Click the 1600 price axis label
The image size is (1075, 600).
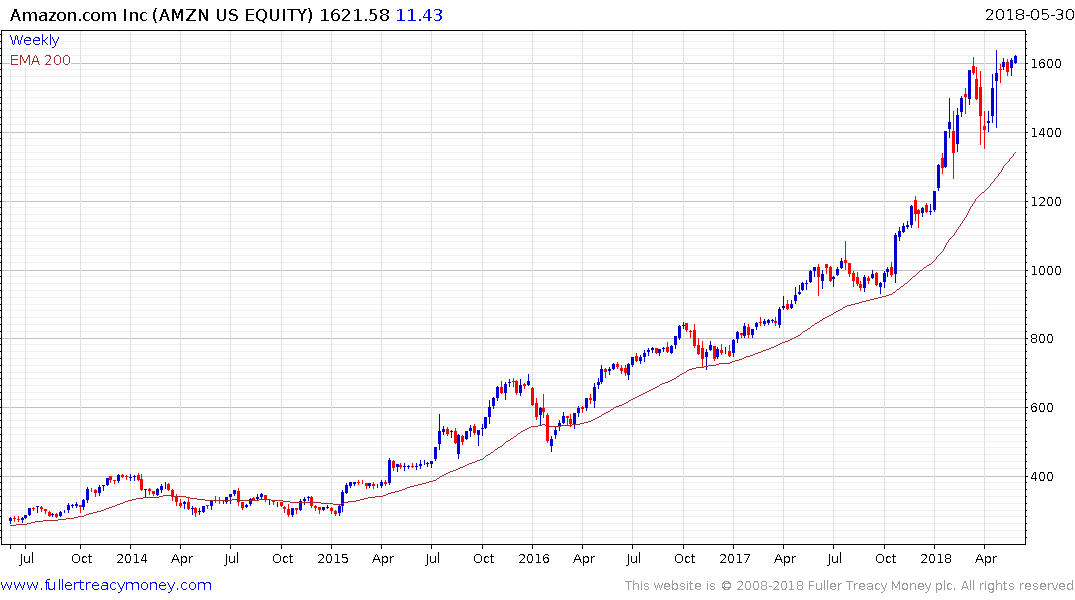(x=1046, y=64)
